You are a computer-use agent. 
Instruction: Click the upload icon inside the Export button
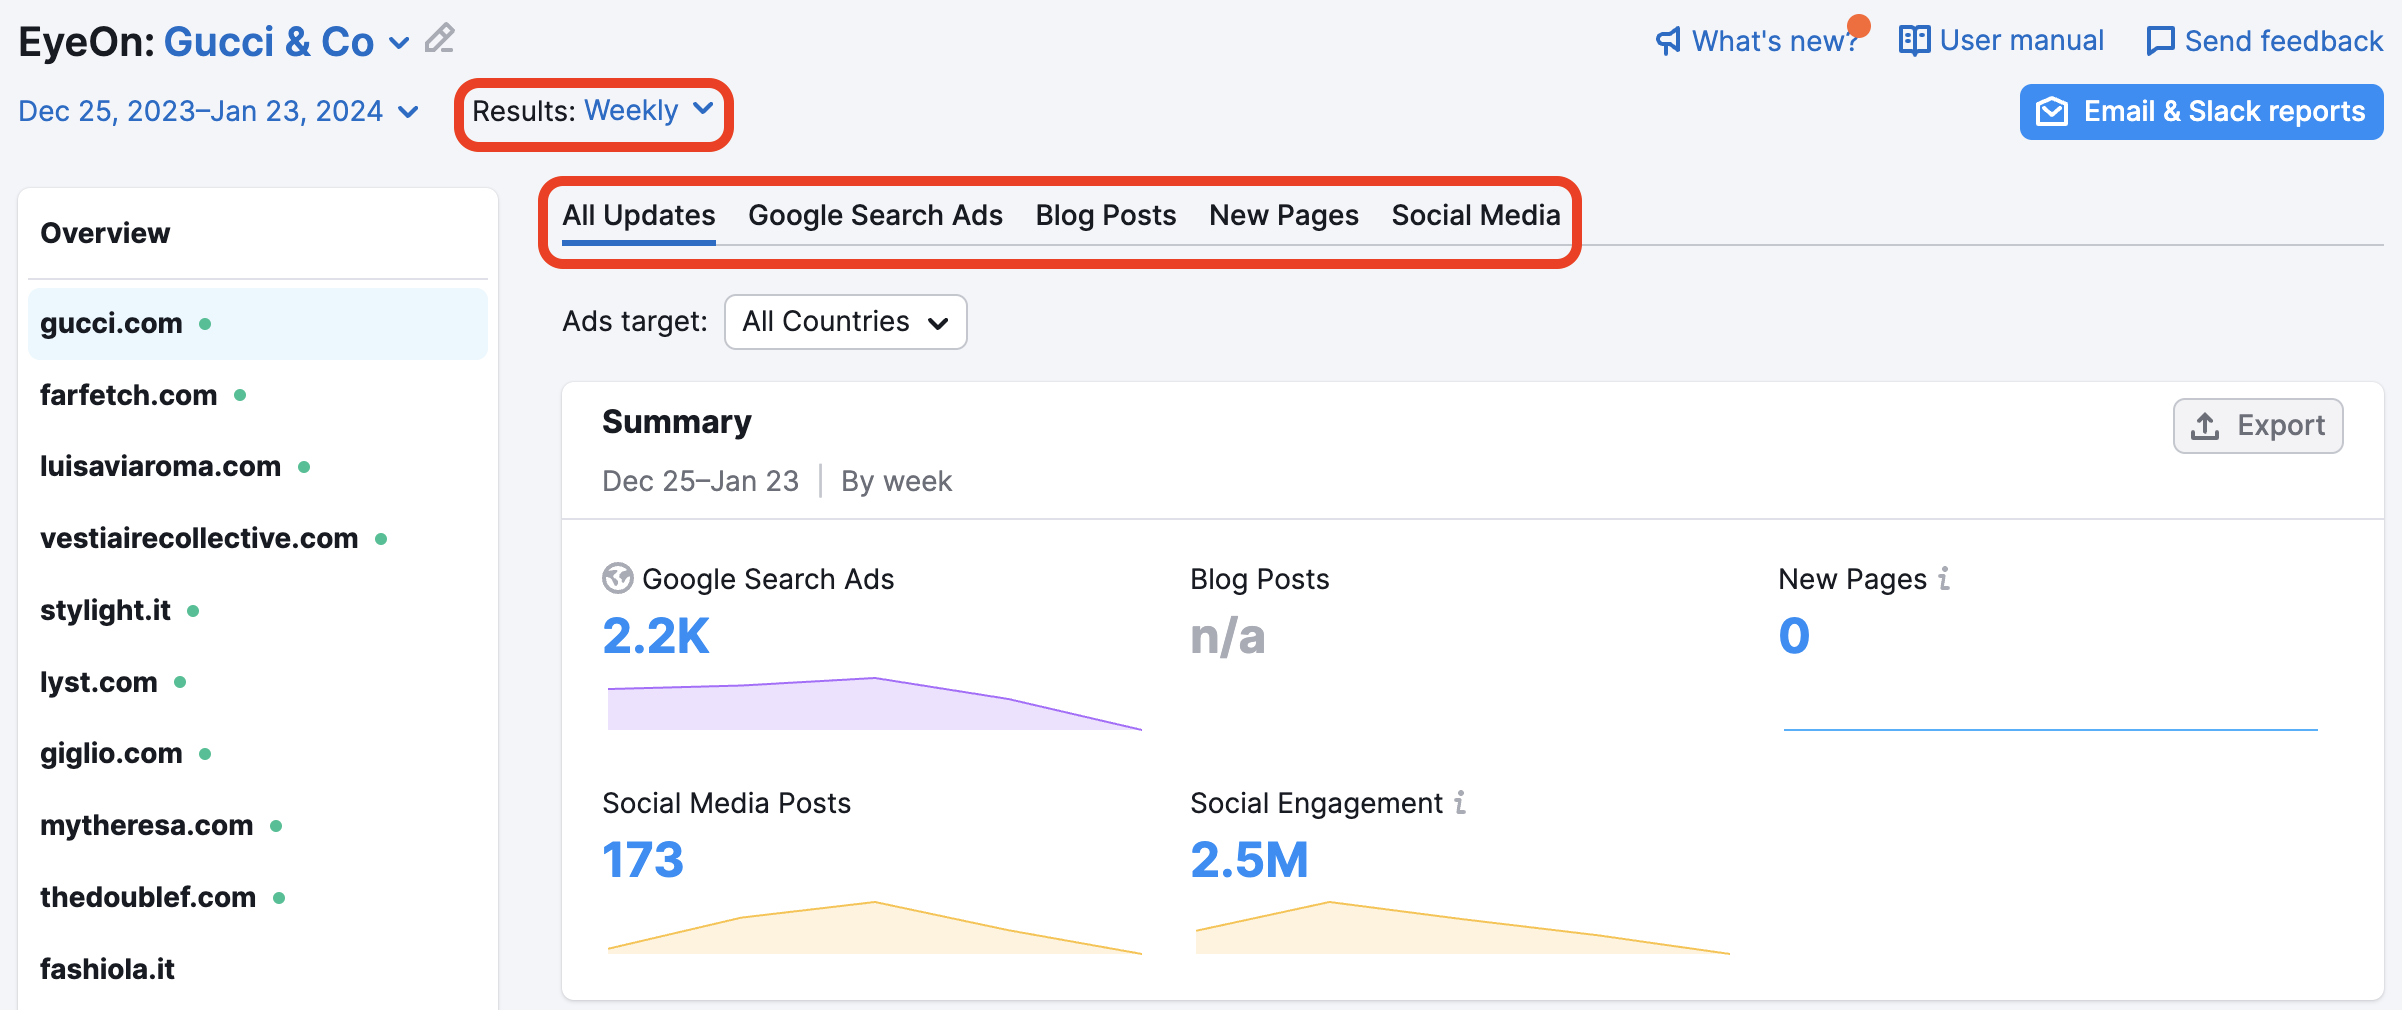2205,425
